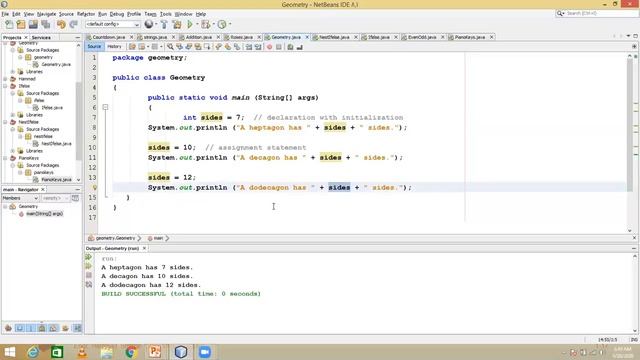
Task: Click the Build Project hammer icon
Action: tap(164, 24)
